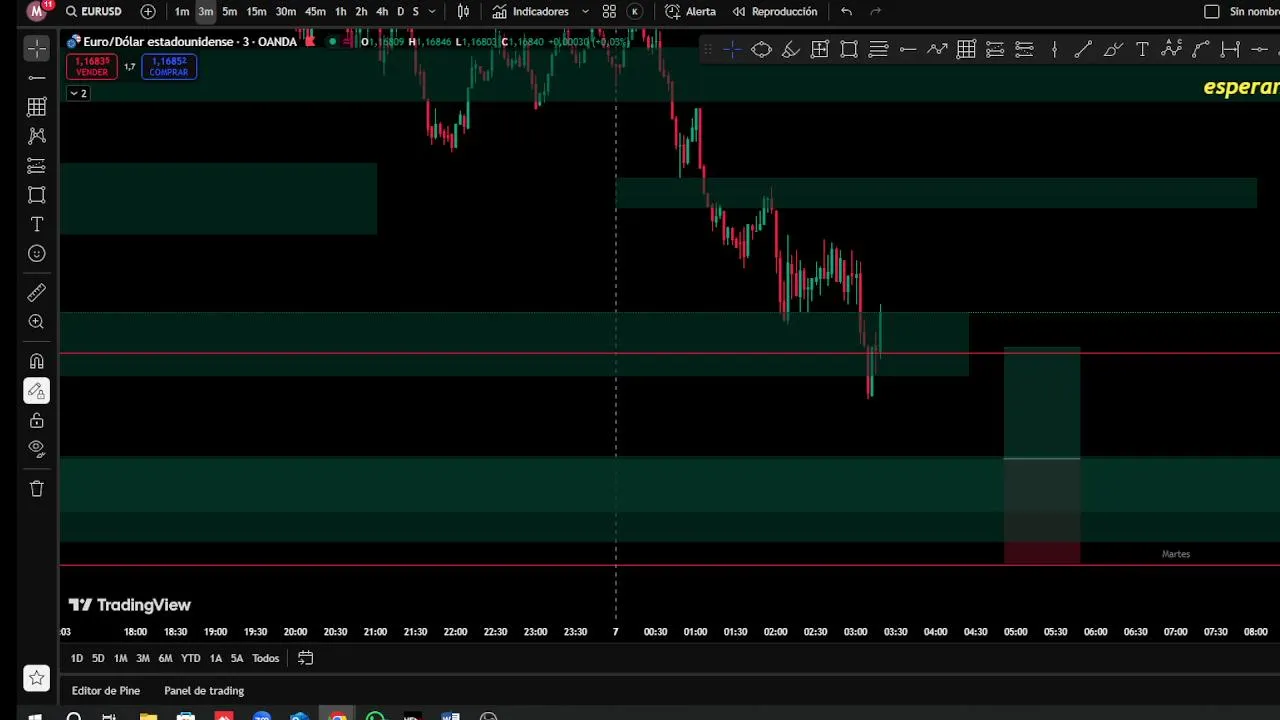The image size is (1280, 720).
Task: Switch to the D daily timeframe
Action: [401, 12]
